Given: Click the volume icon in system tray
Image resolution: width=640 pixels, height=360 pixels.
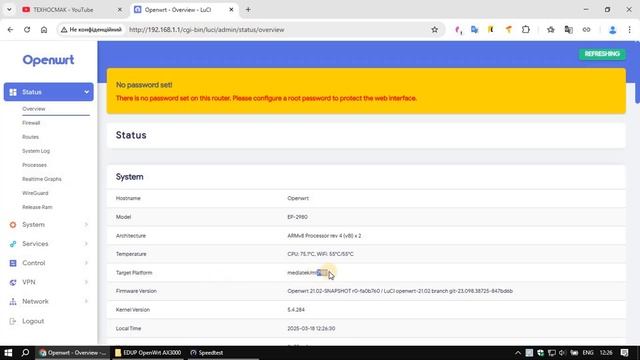Looking at the screenshot, I should (562, 353).
